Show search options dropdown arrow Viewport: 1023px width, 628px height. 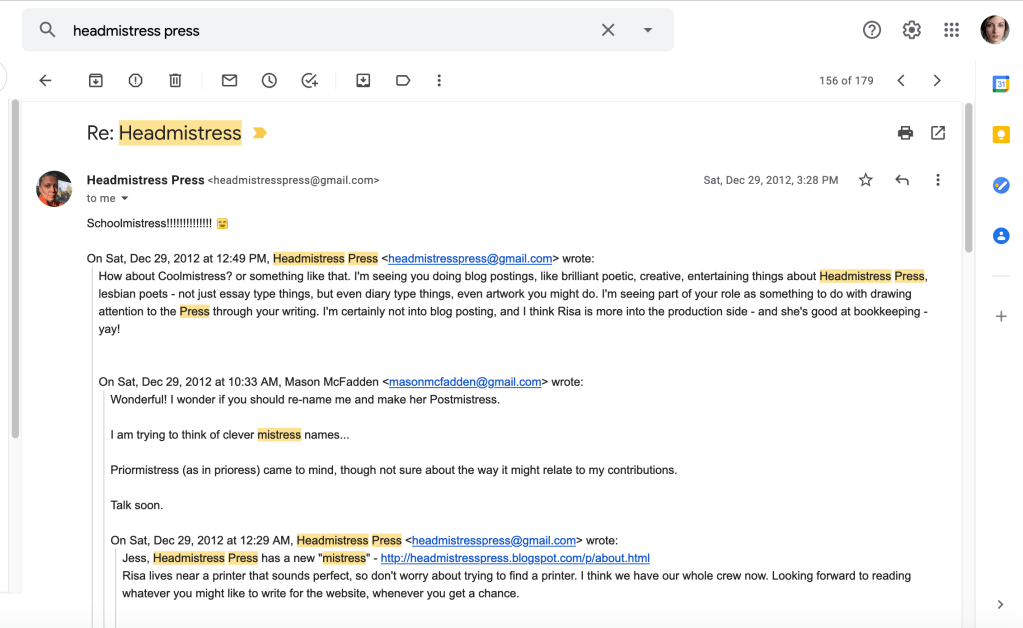click(648, 30)
